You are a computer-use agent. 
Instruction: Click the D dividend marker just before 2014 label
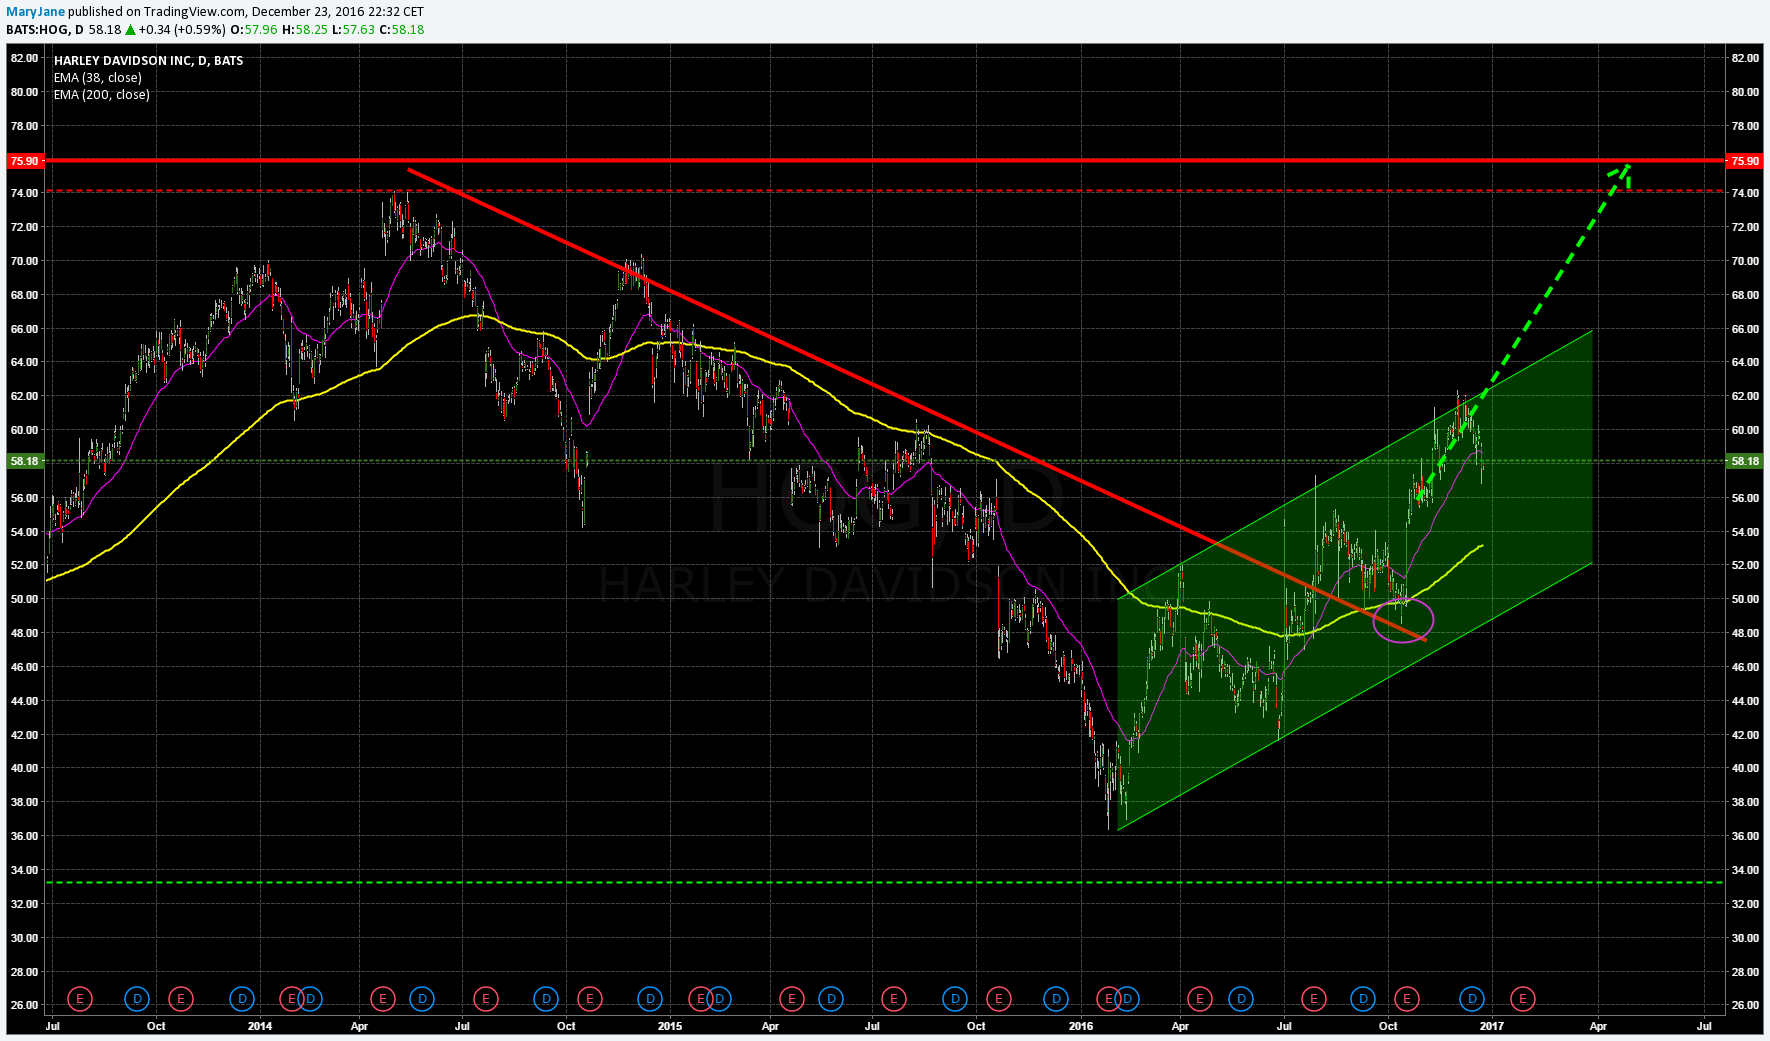(x=241, y=998)
